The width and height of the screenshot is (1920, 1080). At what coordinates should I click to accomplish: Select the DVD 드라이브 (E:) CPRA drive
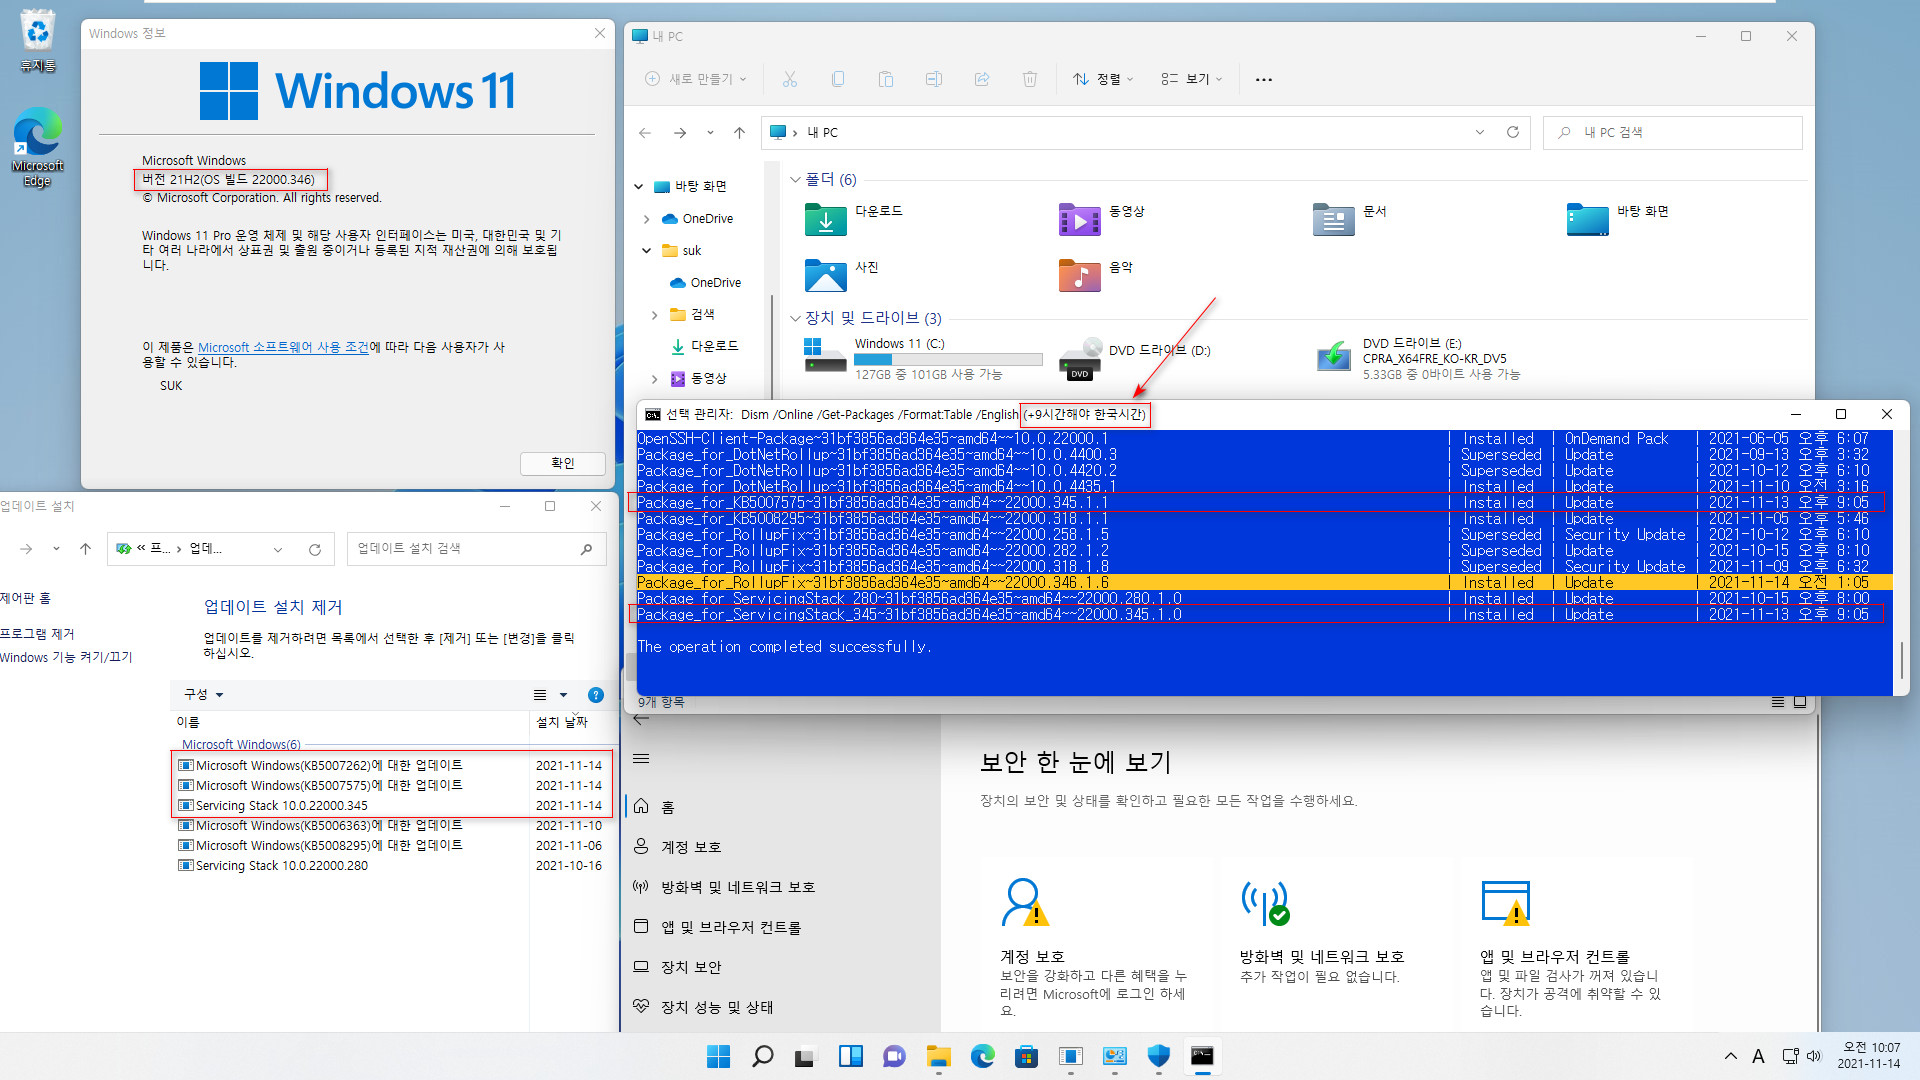coord(1418,358)
